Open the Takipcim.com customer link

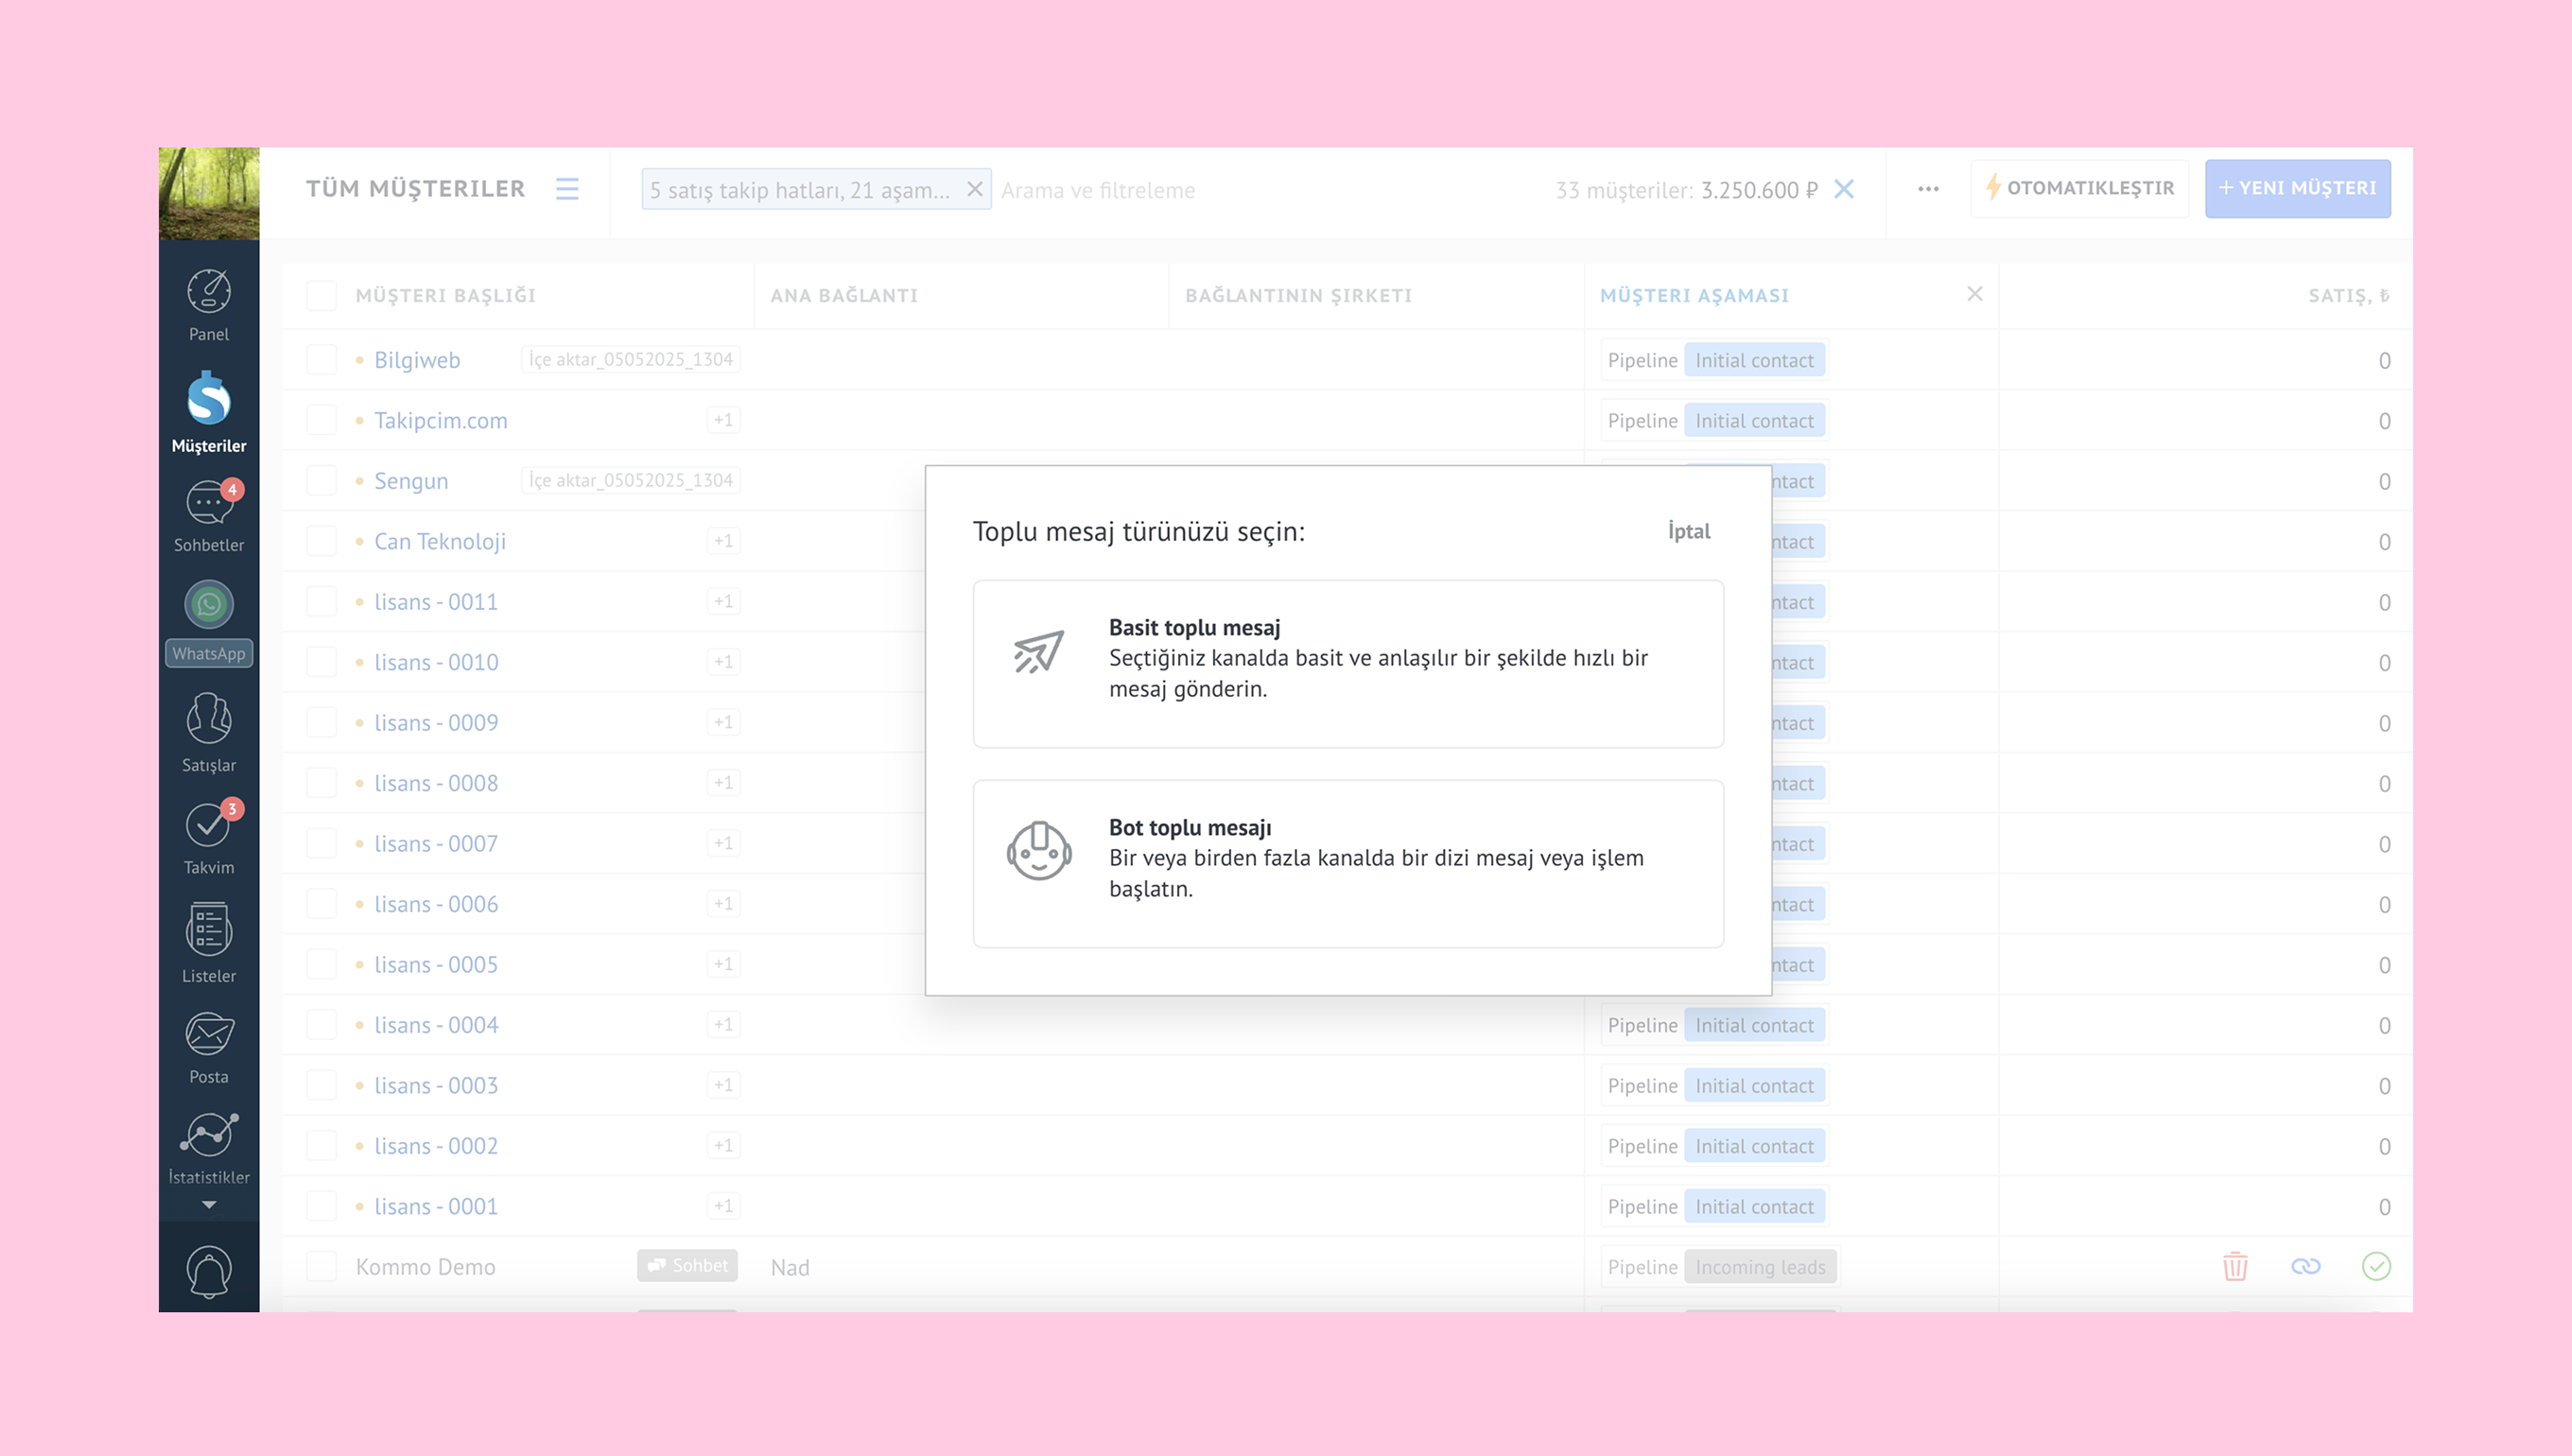[x=441, y=420]
